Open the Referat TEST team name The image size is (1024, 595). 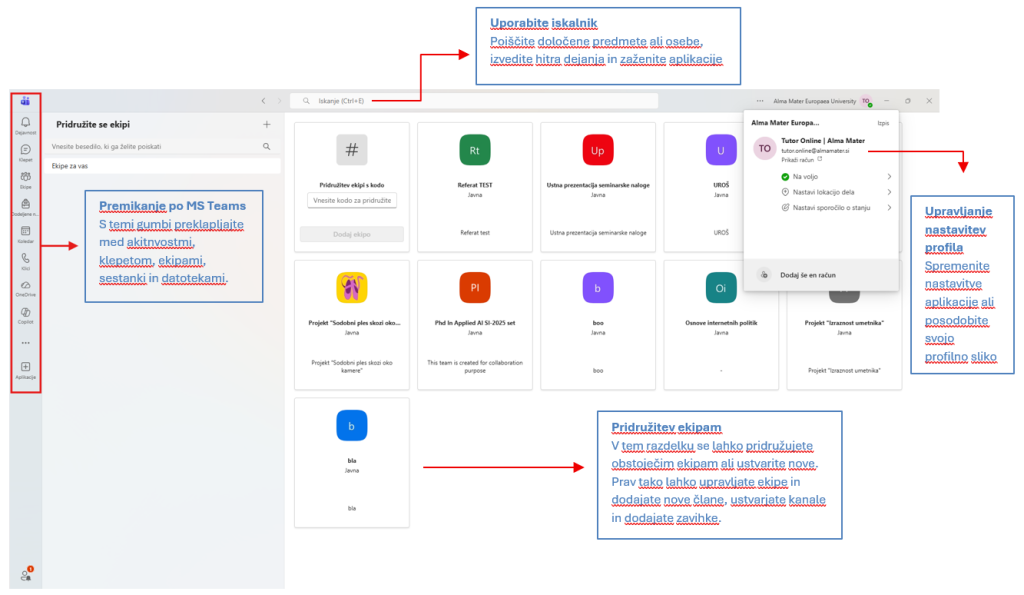point(475,185)
